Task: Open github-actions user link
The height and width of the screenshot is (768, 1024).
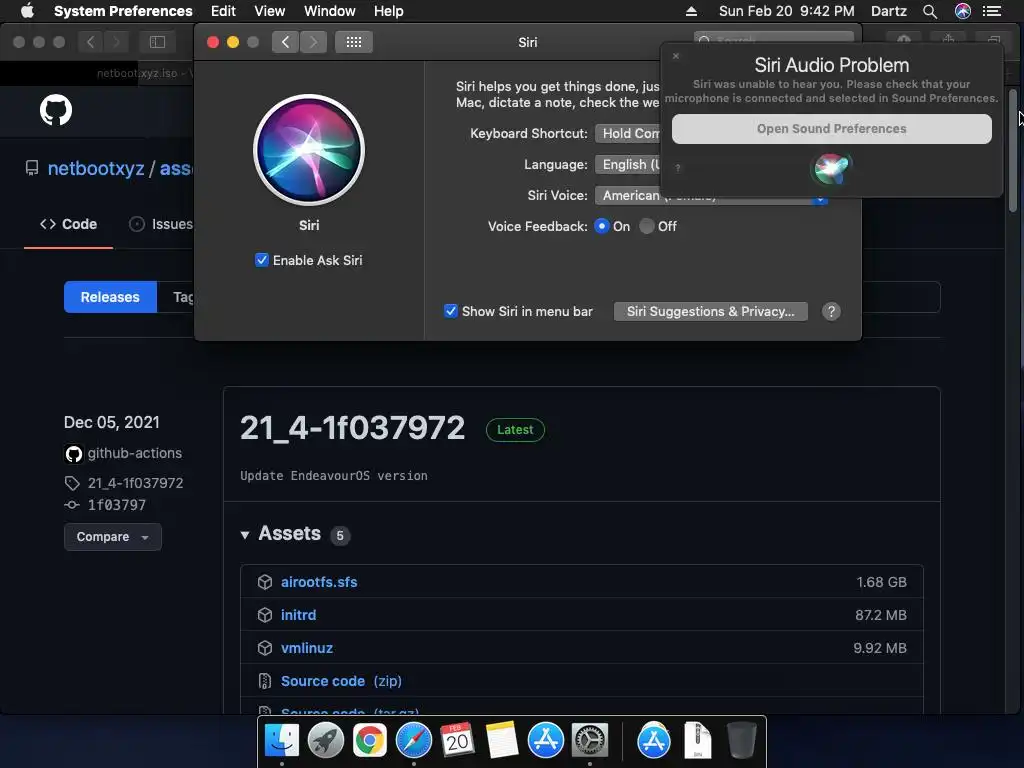Action: click(135, 453)
